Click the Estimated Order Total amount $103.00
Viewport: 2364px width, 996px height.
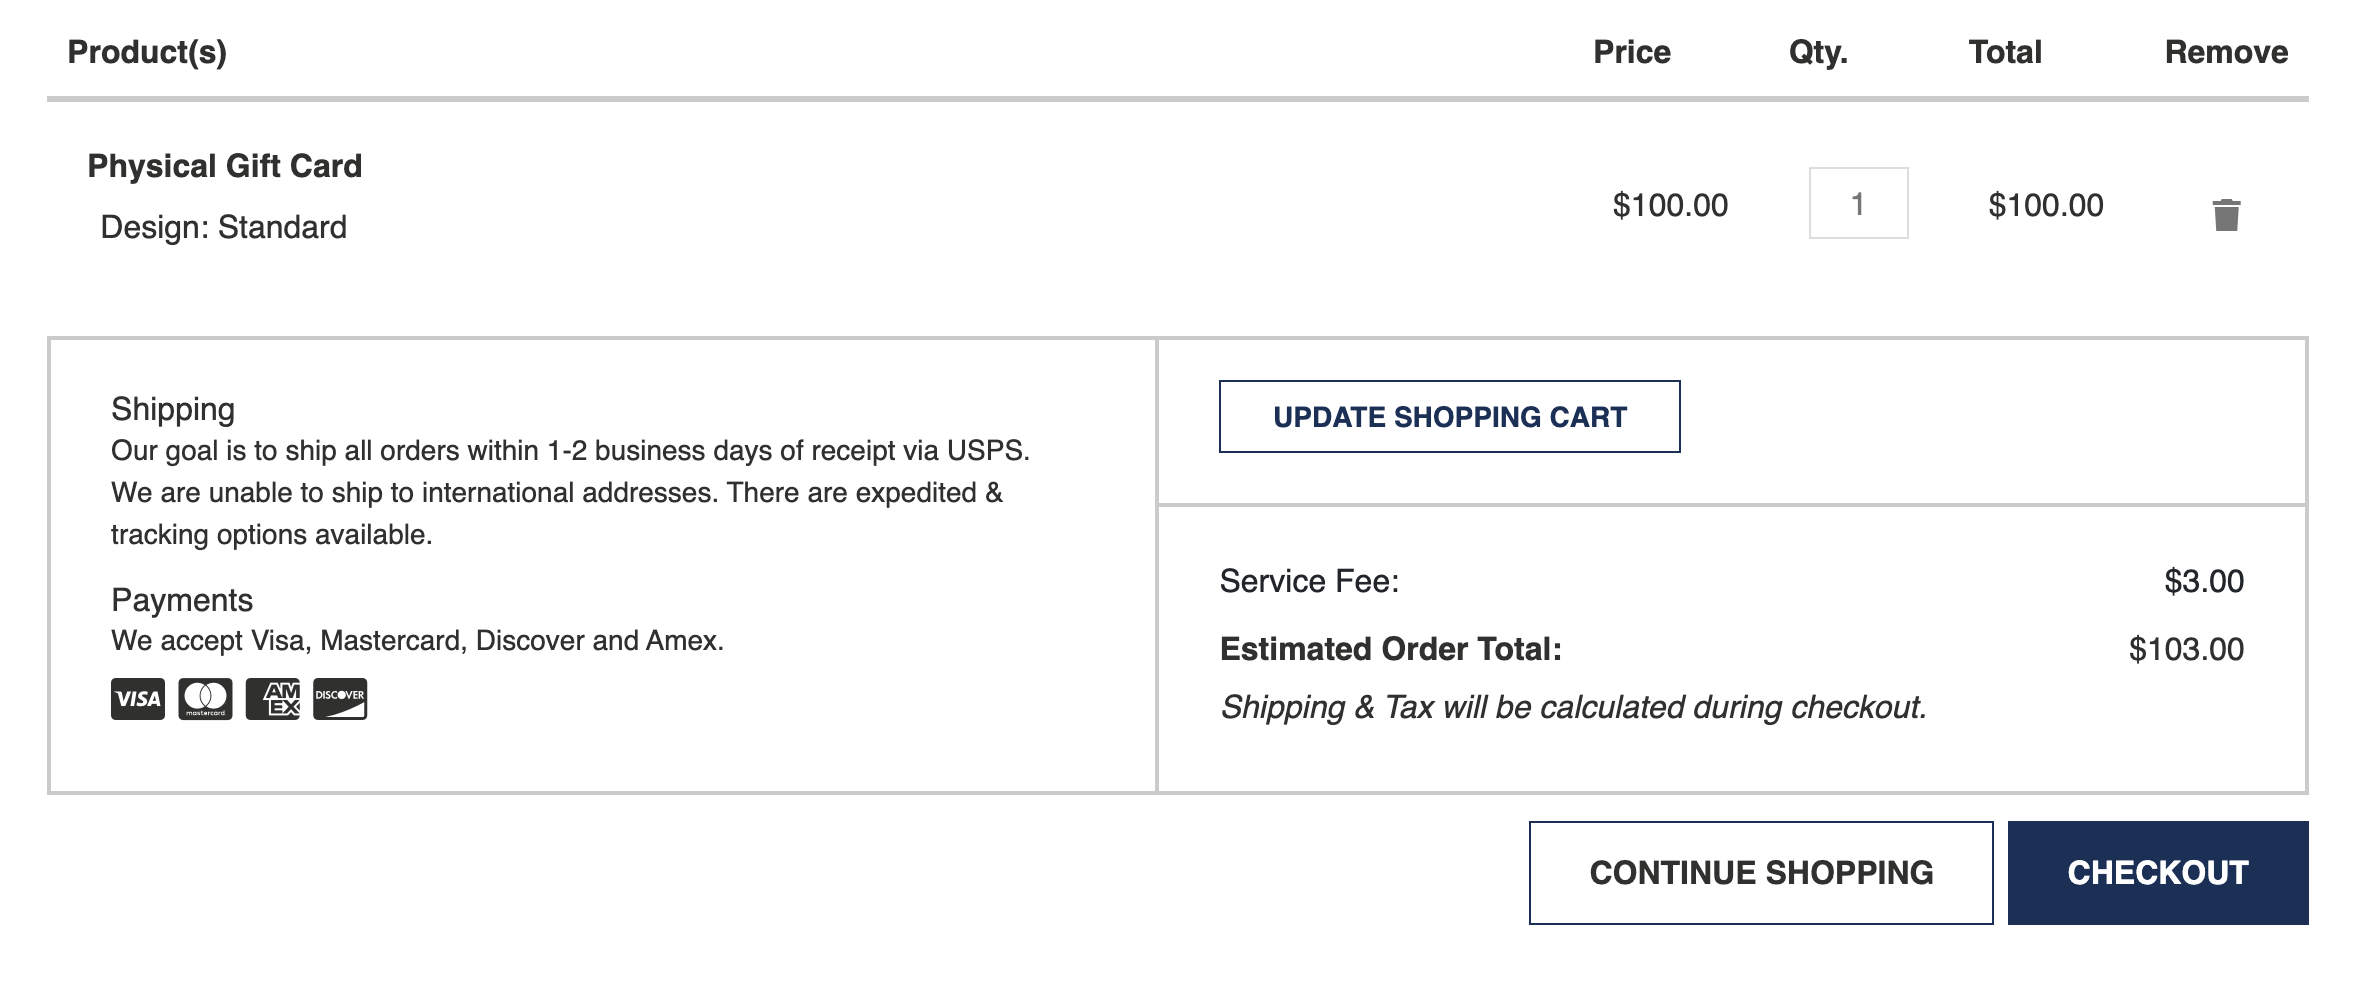(x=2186, y=650)
